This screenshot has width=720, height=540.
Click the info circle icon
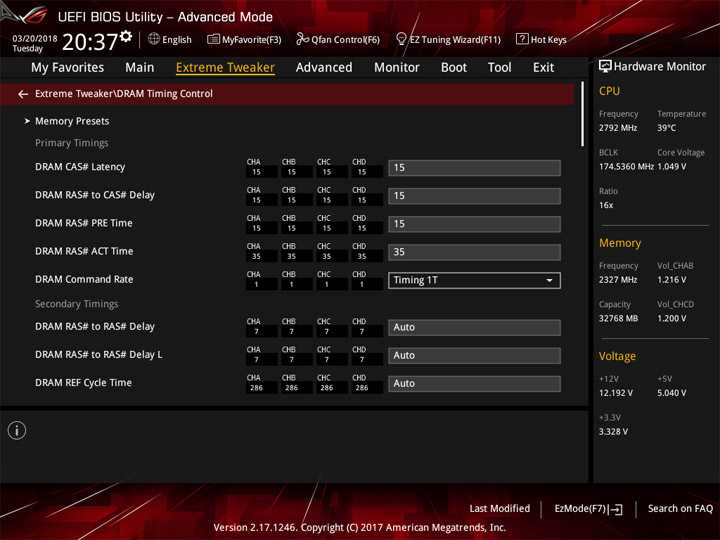pos(17,430)
